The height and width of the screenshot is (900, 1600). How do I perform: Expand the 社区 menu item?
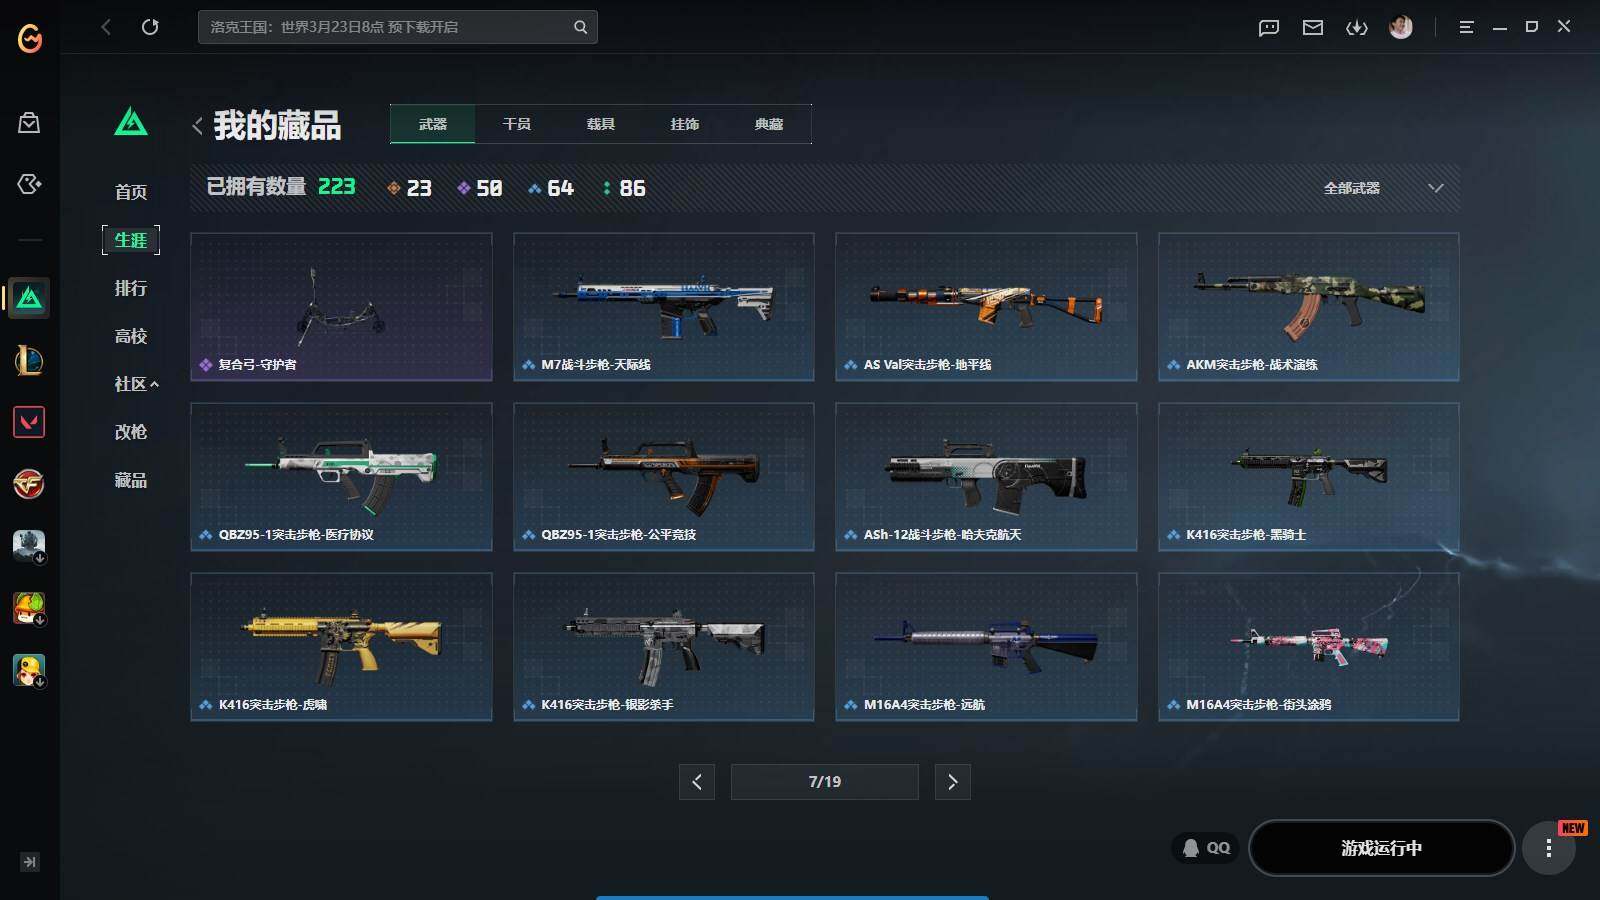(136, 384)
